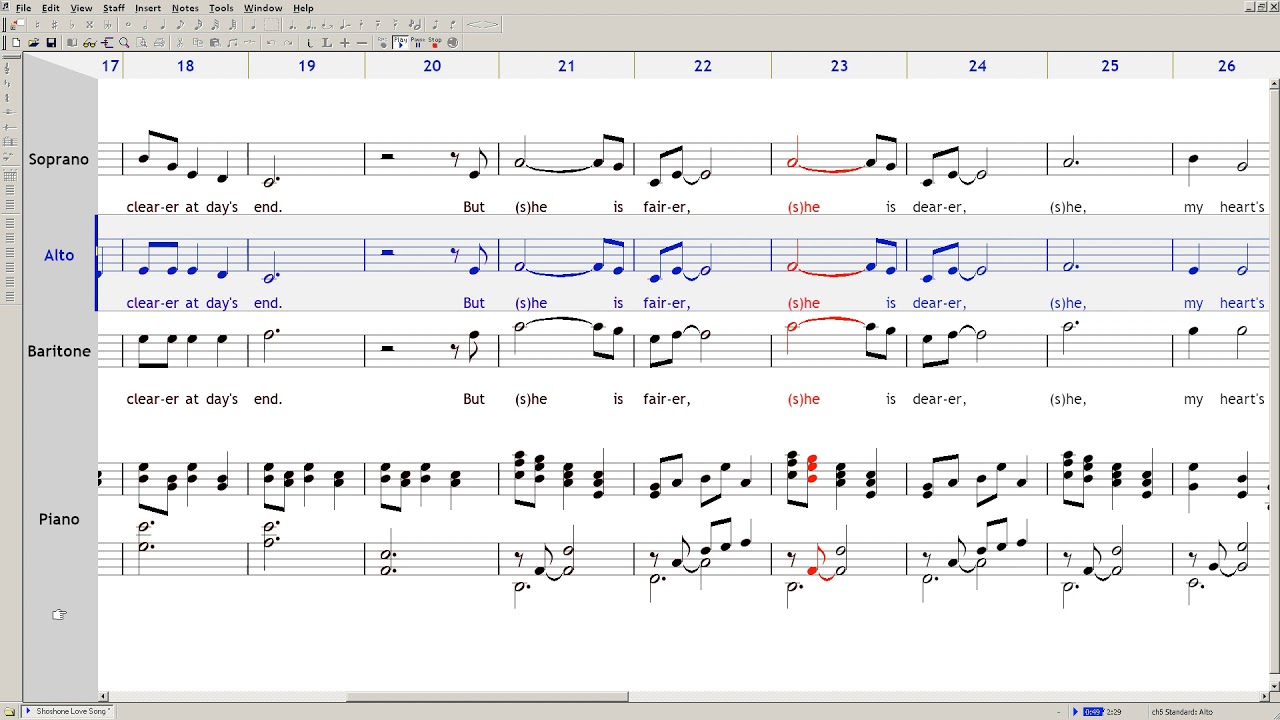Click the key signature side tool
Image resolution: width=1280 pixels, height=720 pixels.
[7, 83]
